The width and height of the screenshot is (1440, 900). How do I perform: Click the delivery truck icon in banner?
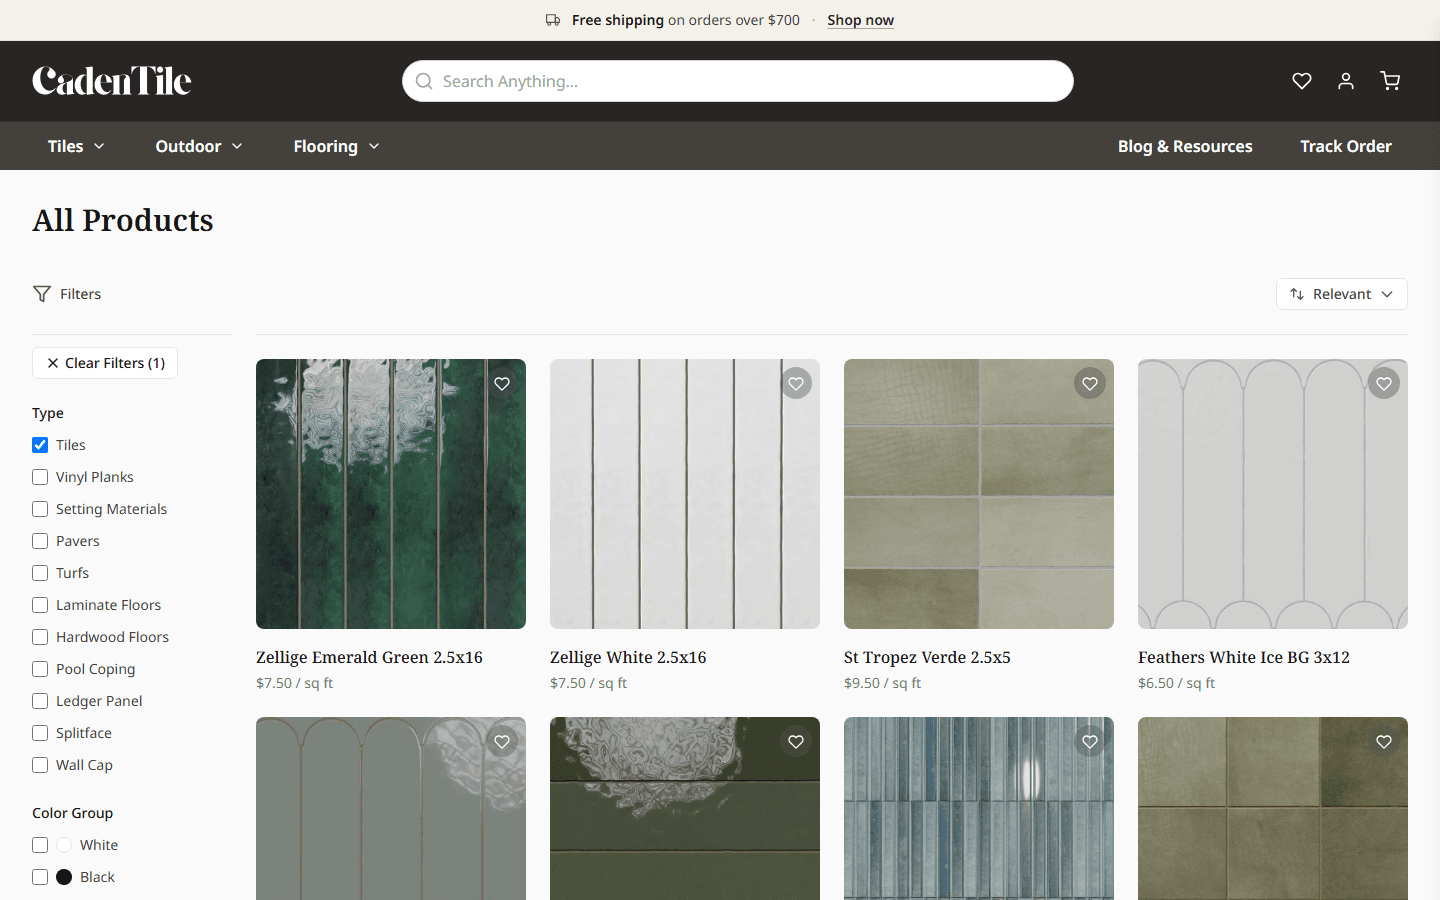[553, 20]
